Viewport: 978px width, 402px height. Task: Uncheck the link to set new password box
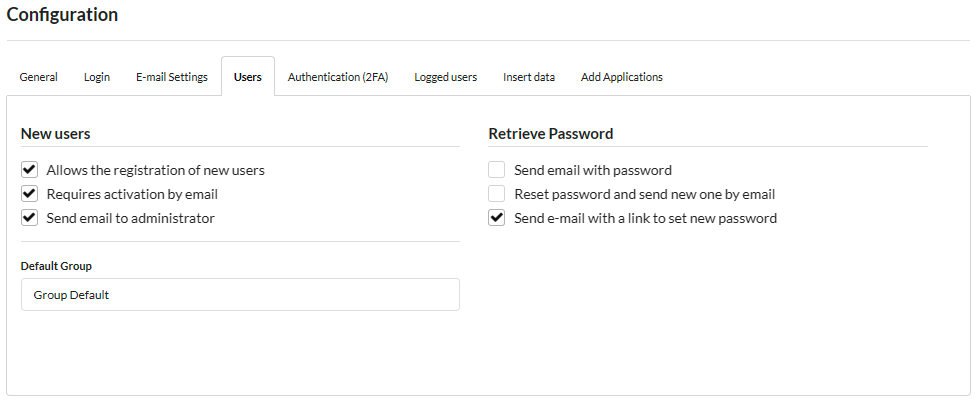497,218
